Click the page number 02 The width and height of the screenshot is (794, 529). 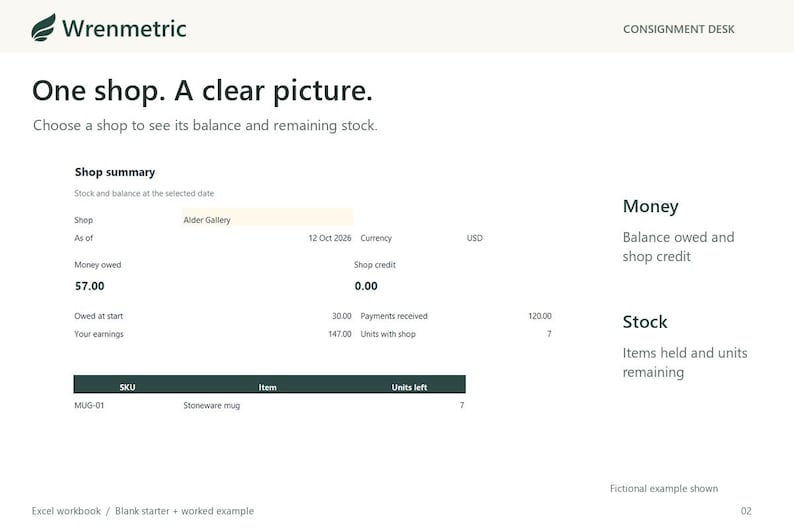[746, 511]
